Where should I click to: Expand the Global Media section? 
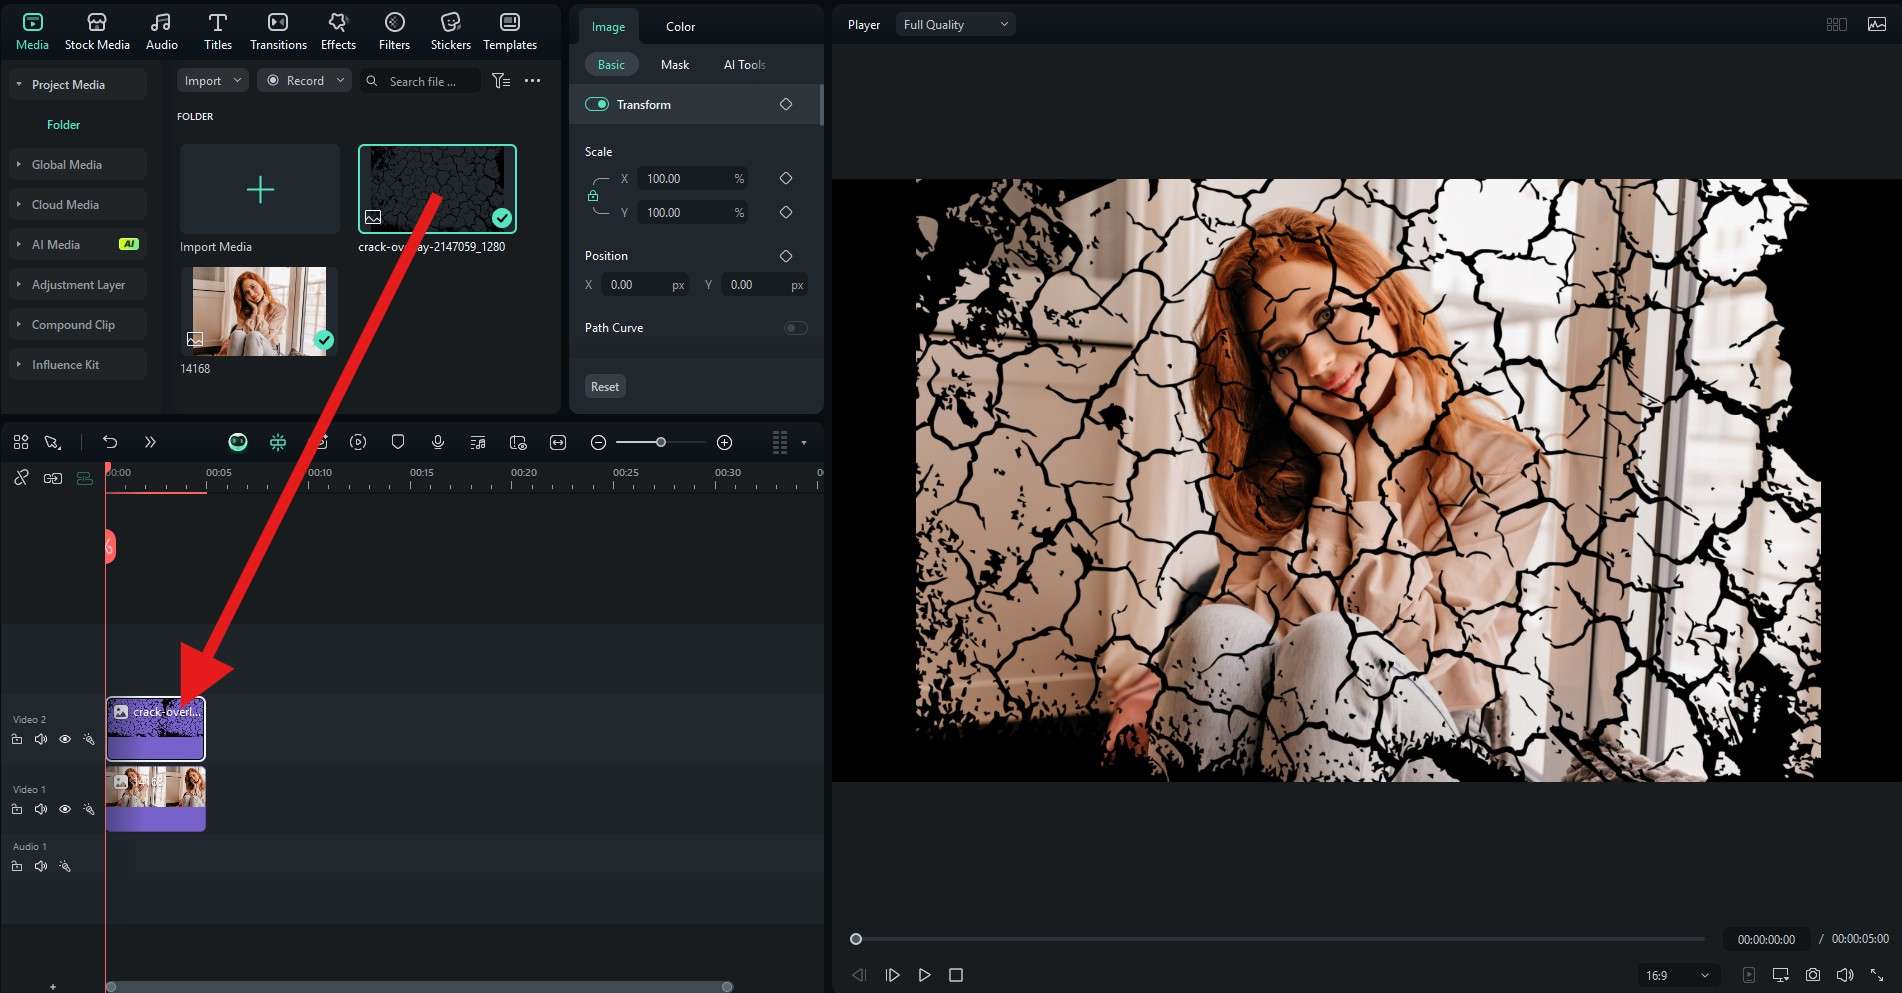(19, 164)
